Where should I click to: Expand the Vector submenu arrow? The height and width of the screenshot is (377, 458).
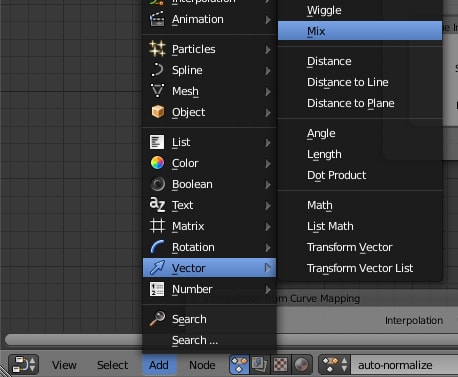[x=268, y=268]
